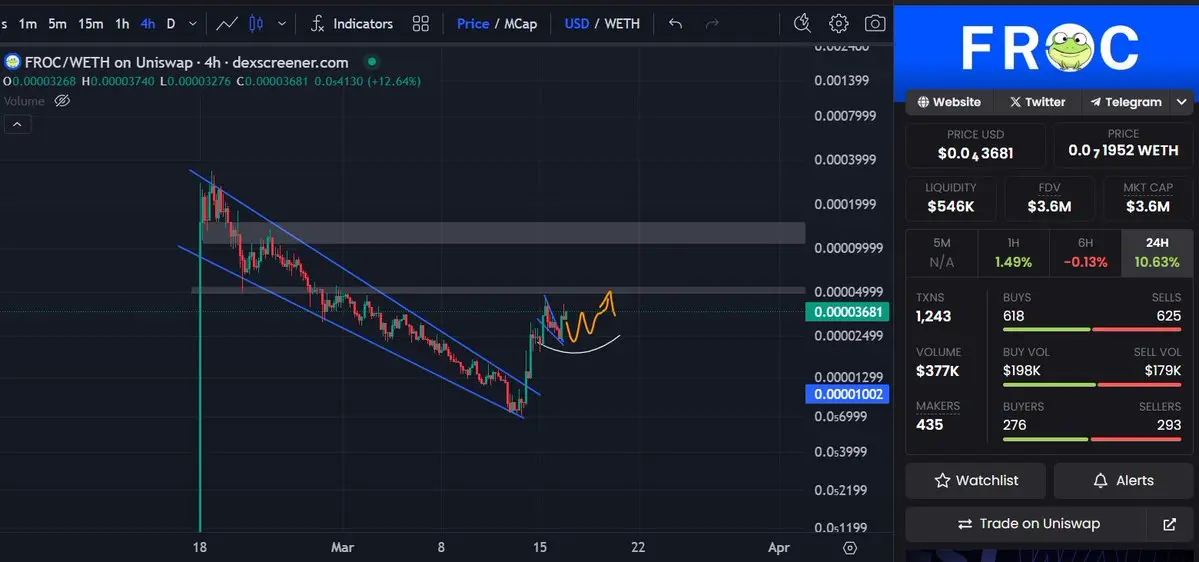This screenshot has width=1199, height=562.
Task: Click Trade on Uniswap button
Action: (x=1028, y=524)
